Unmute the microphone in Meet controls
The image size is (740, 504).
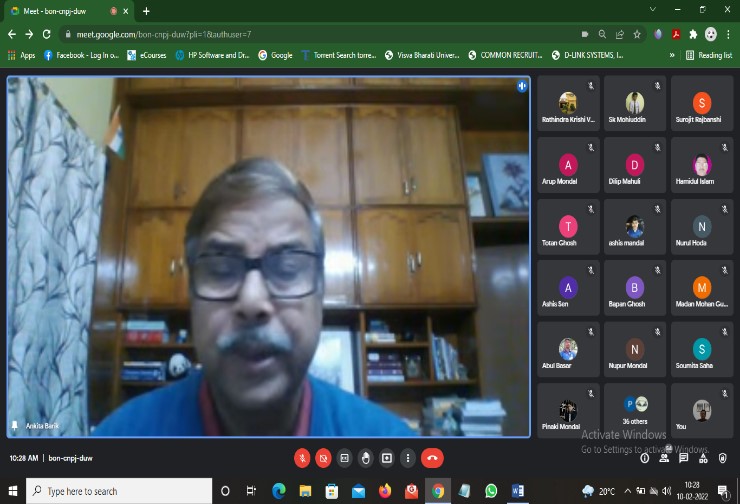click(x=302, y=458)
